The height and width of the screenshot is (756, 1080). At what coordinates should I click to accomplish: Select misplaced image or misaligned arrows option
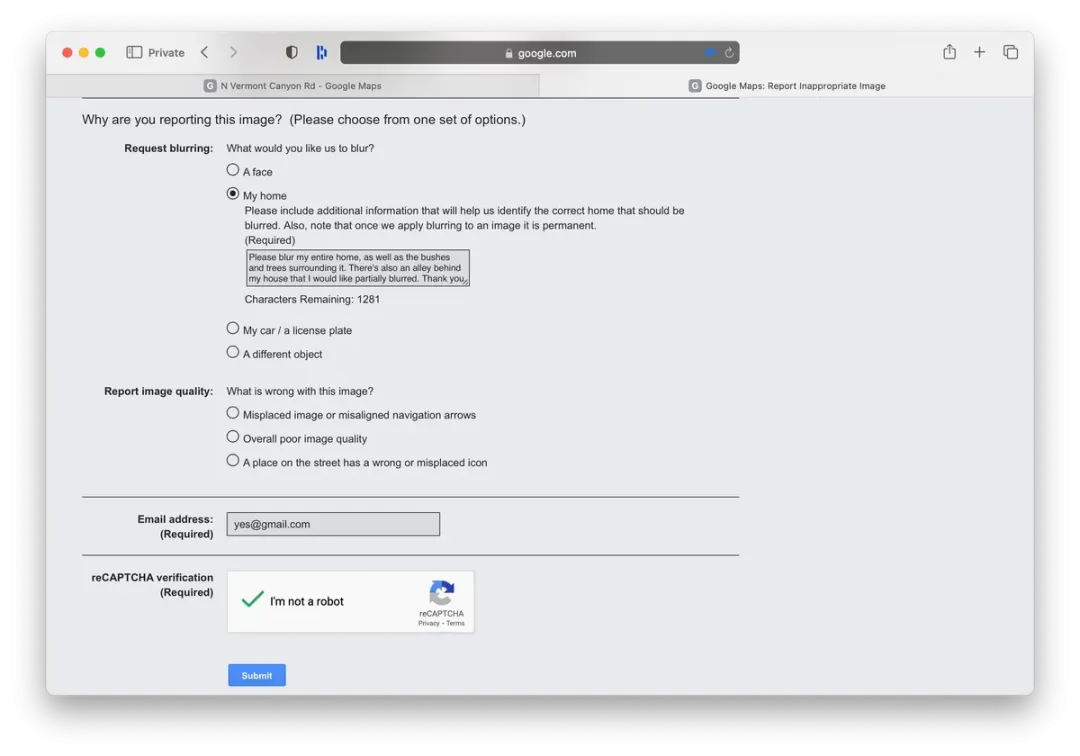coord(233,413)
